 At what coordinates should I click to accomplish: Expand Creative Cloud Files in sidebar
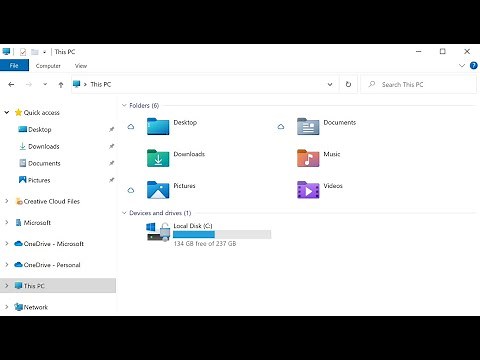click(x=6, y=201)
